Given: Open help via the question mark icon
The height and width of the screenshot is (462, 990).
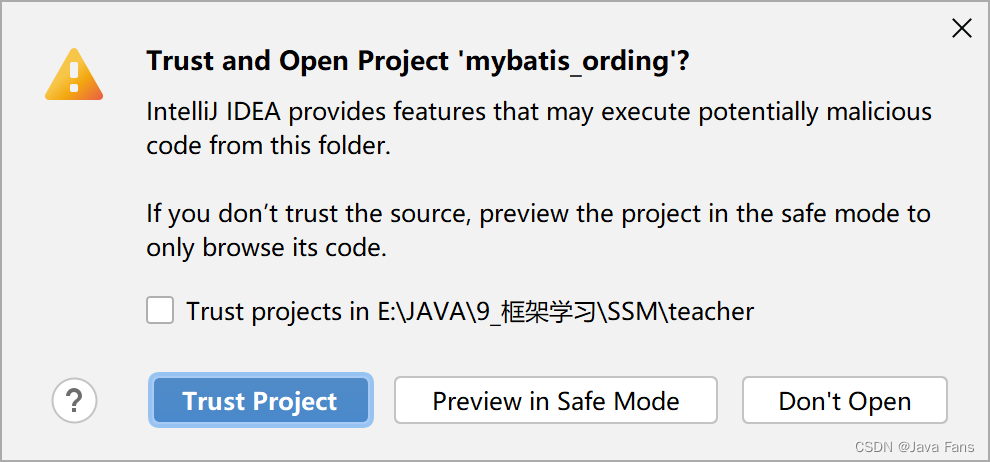Looking at the screenshot, I should (x=75, y=400).
